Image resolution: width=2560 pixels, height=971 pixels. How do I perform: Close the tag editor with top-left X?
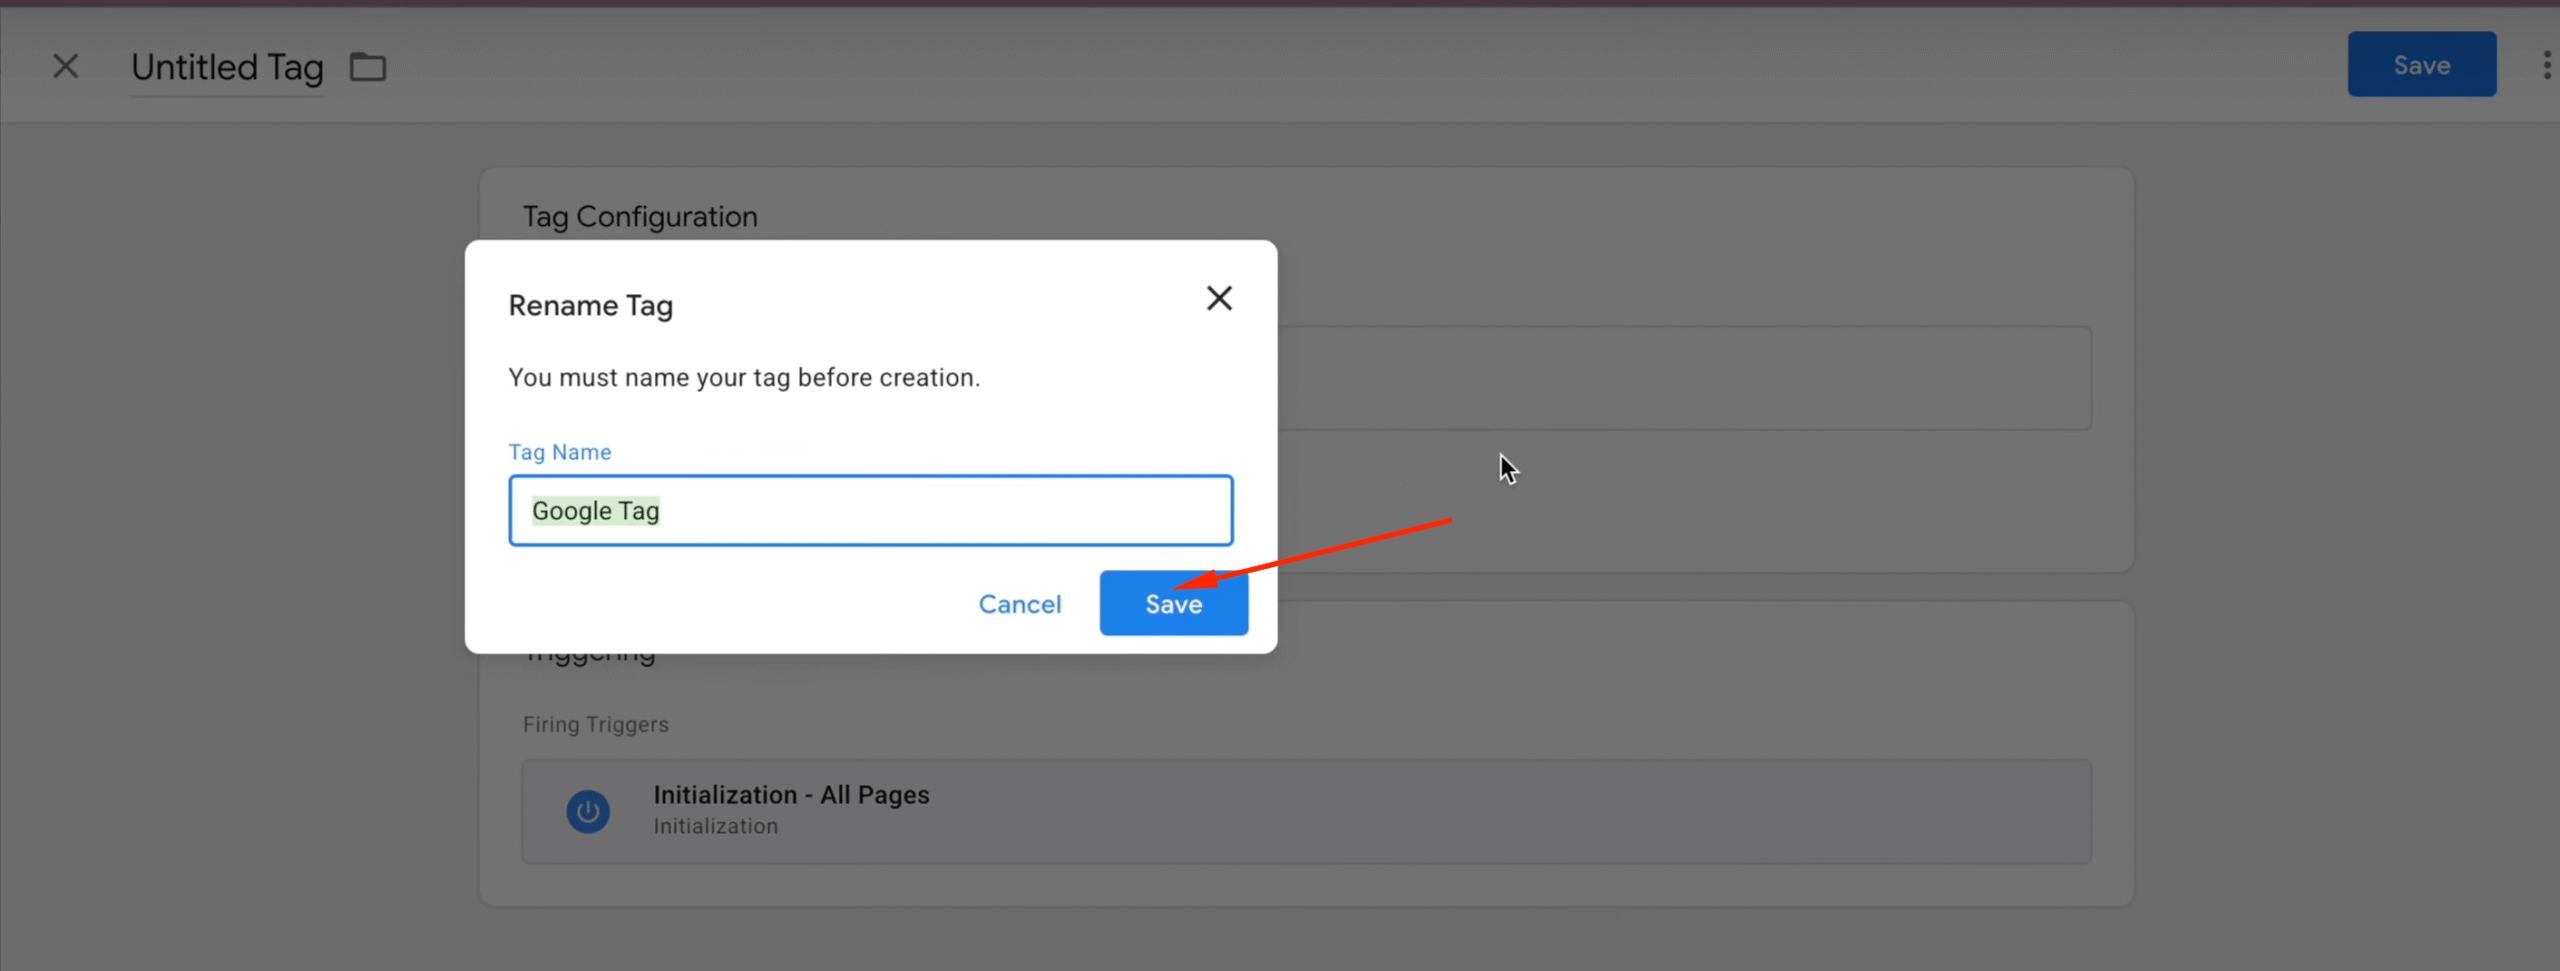point(66,67)
